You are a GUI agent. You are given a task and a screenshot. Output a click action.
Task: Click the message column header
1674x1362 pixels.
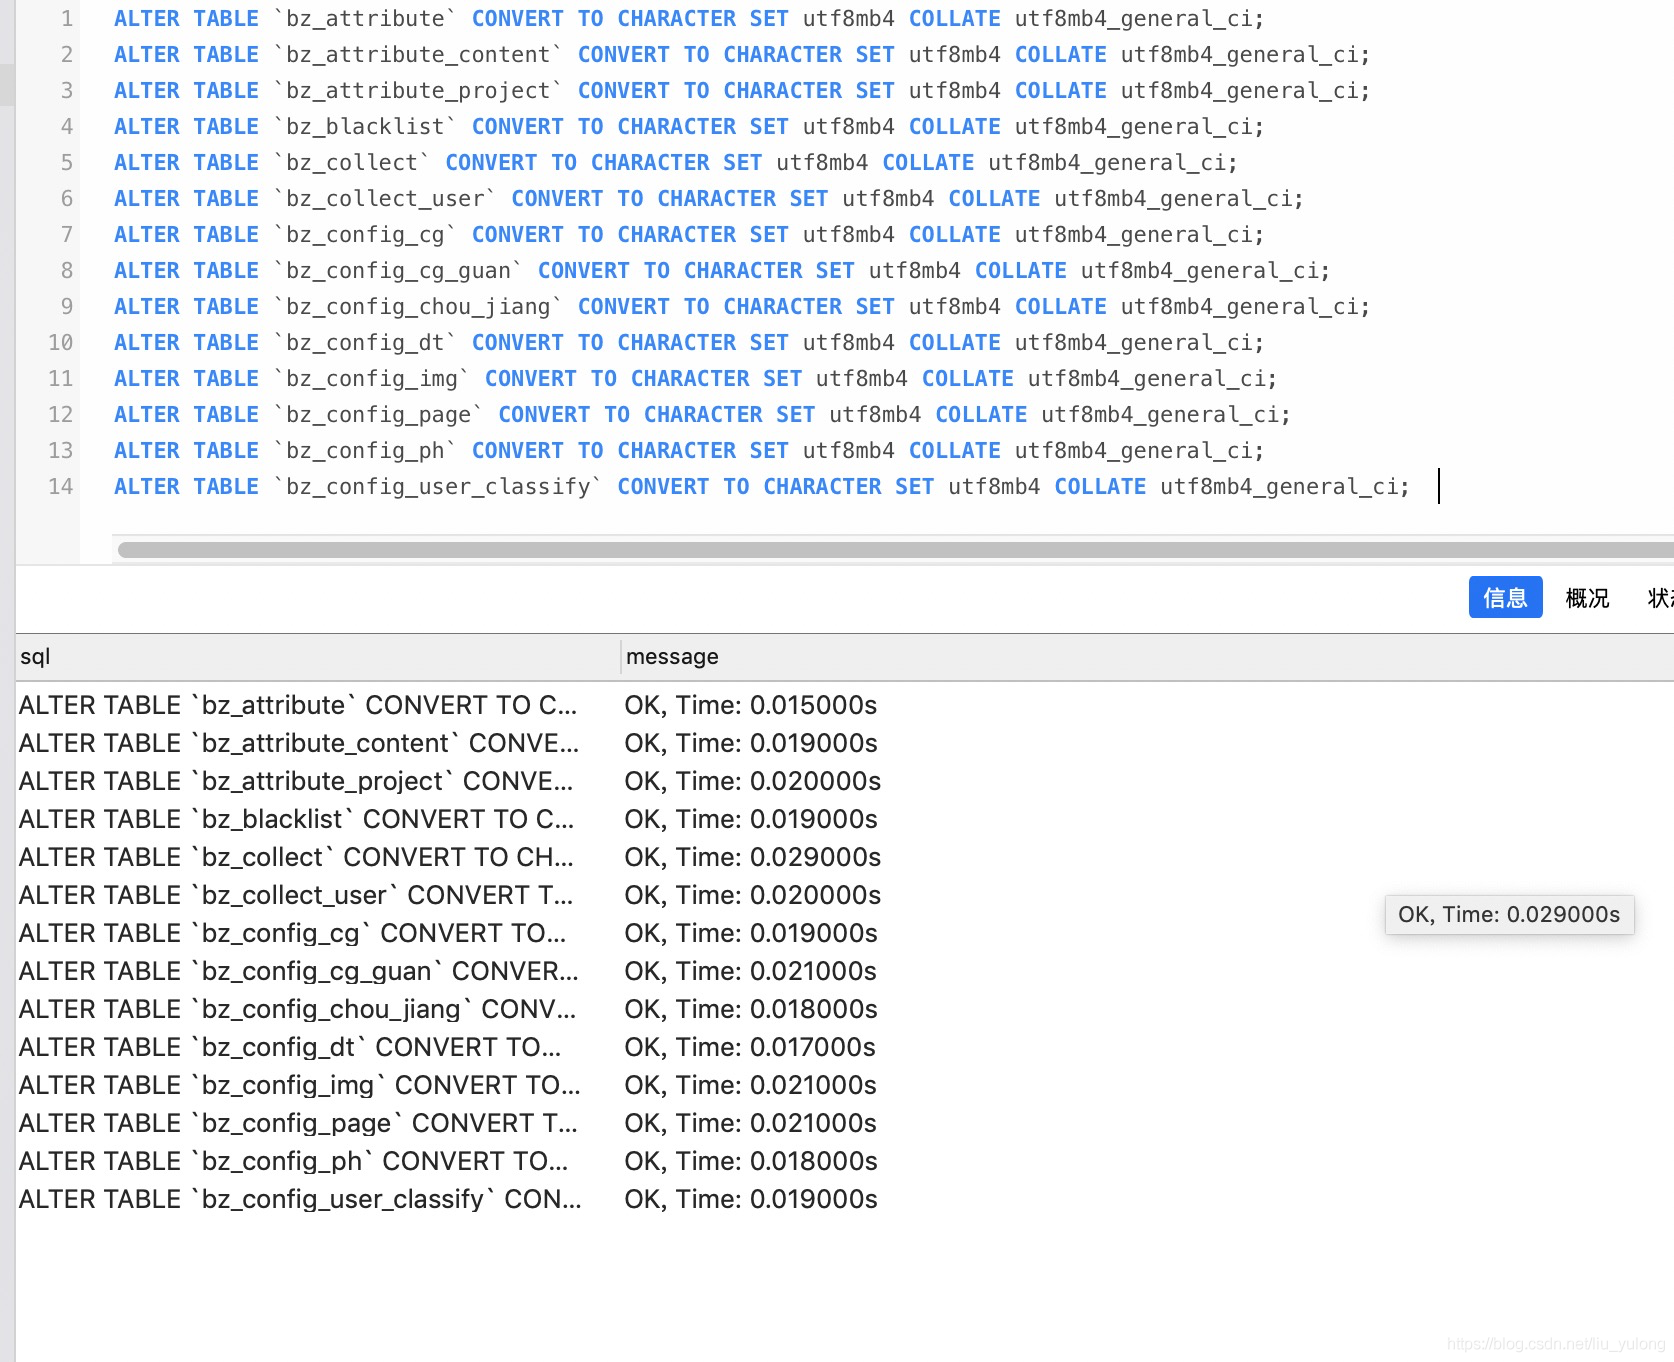tap(672, 657)
